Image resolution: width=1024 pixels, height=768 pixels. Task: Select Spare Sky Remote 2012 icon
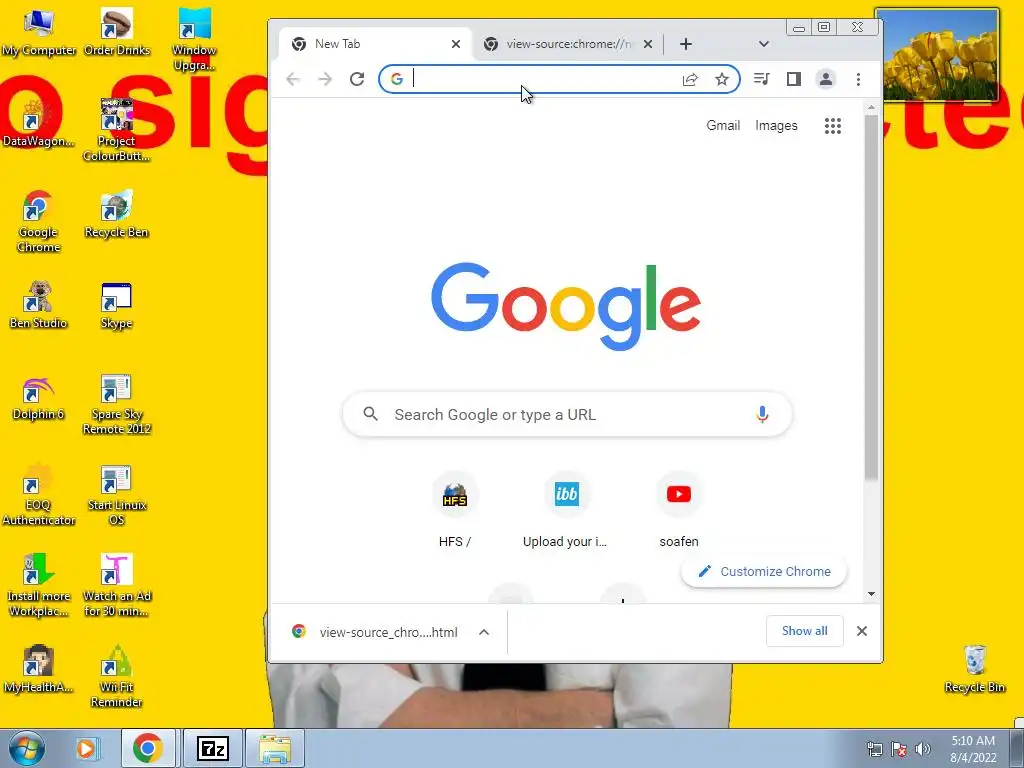click(x=117, y=404)
